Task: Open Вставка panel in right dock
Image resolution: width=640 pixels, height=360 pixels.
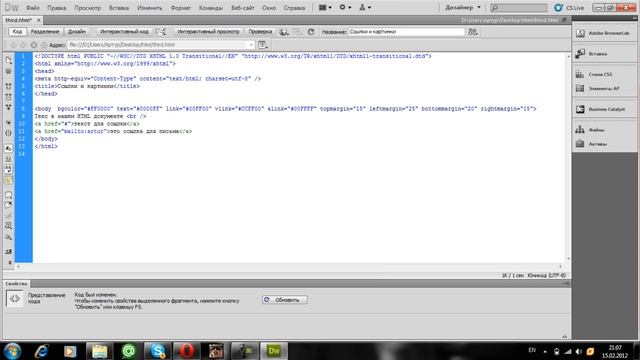Action: [604, 53]
